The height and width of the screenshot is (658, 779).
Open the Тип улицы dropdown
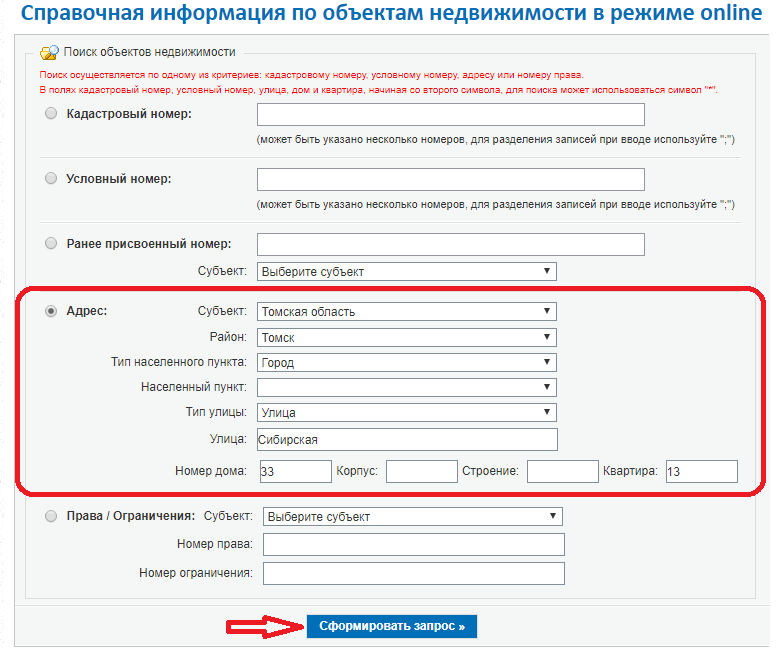tap(406, 412)
